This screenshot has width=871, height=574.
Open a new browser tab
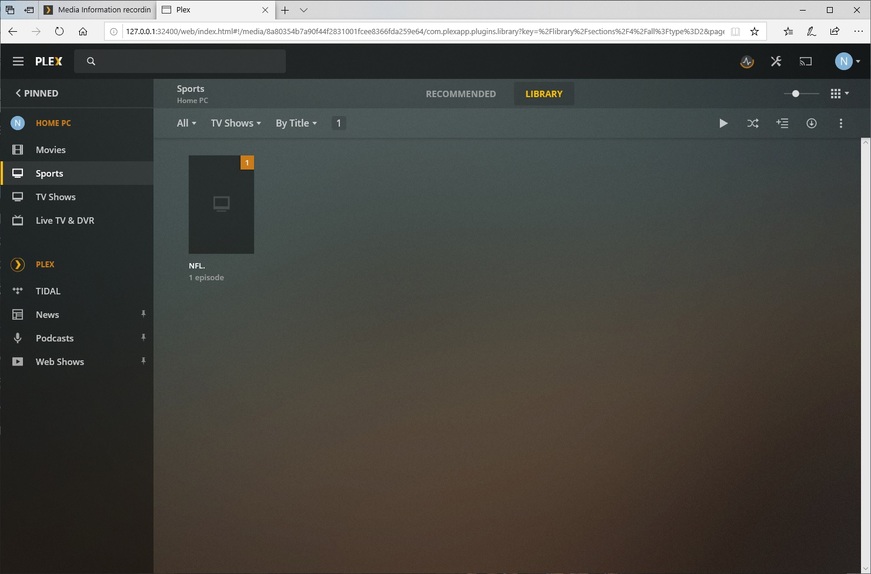tap(285, 10)
